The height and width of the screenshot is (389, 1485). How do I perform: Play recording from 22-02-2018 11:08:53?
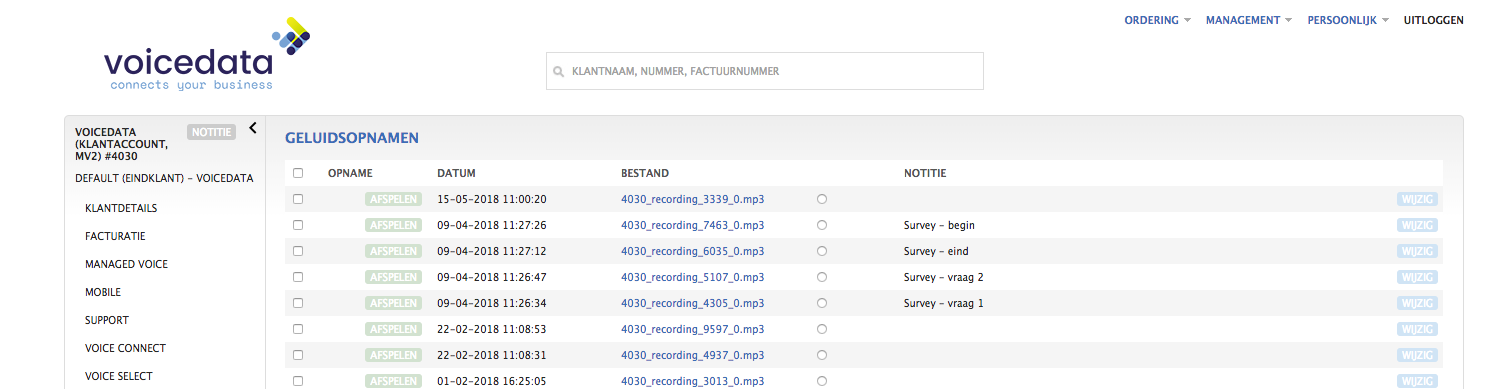tap(393, 329)
